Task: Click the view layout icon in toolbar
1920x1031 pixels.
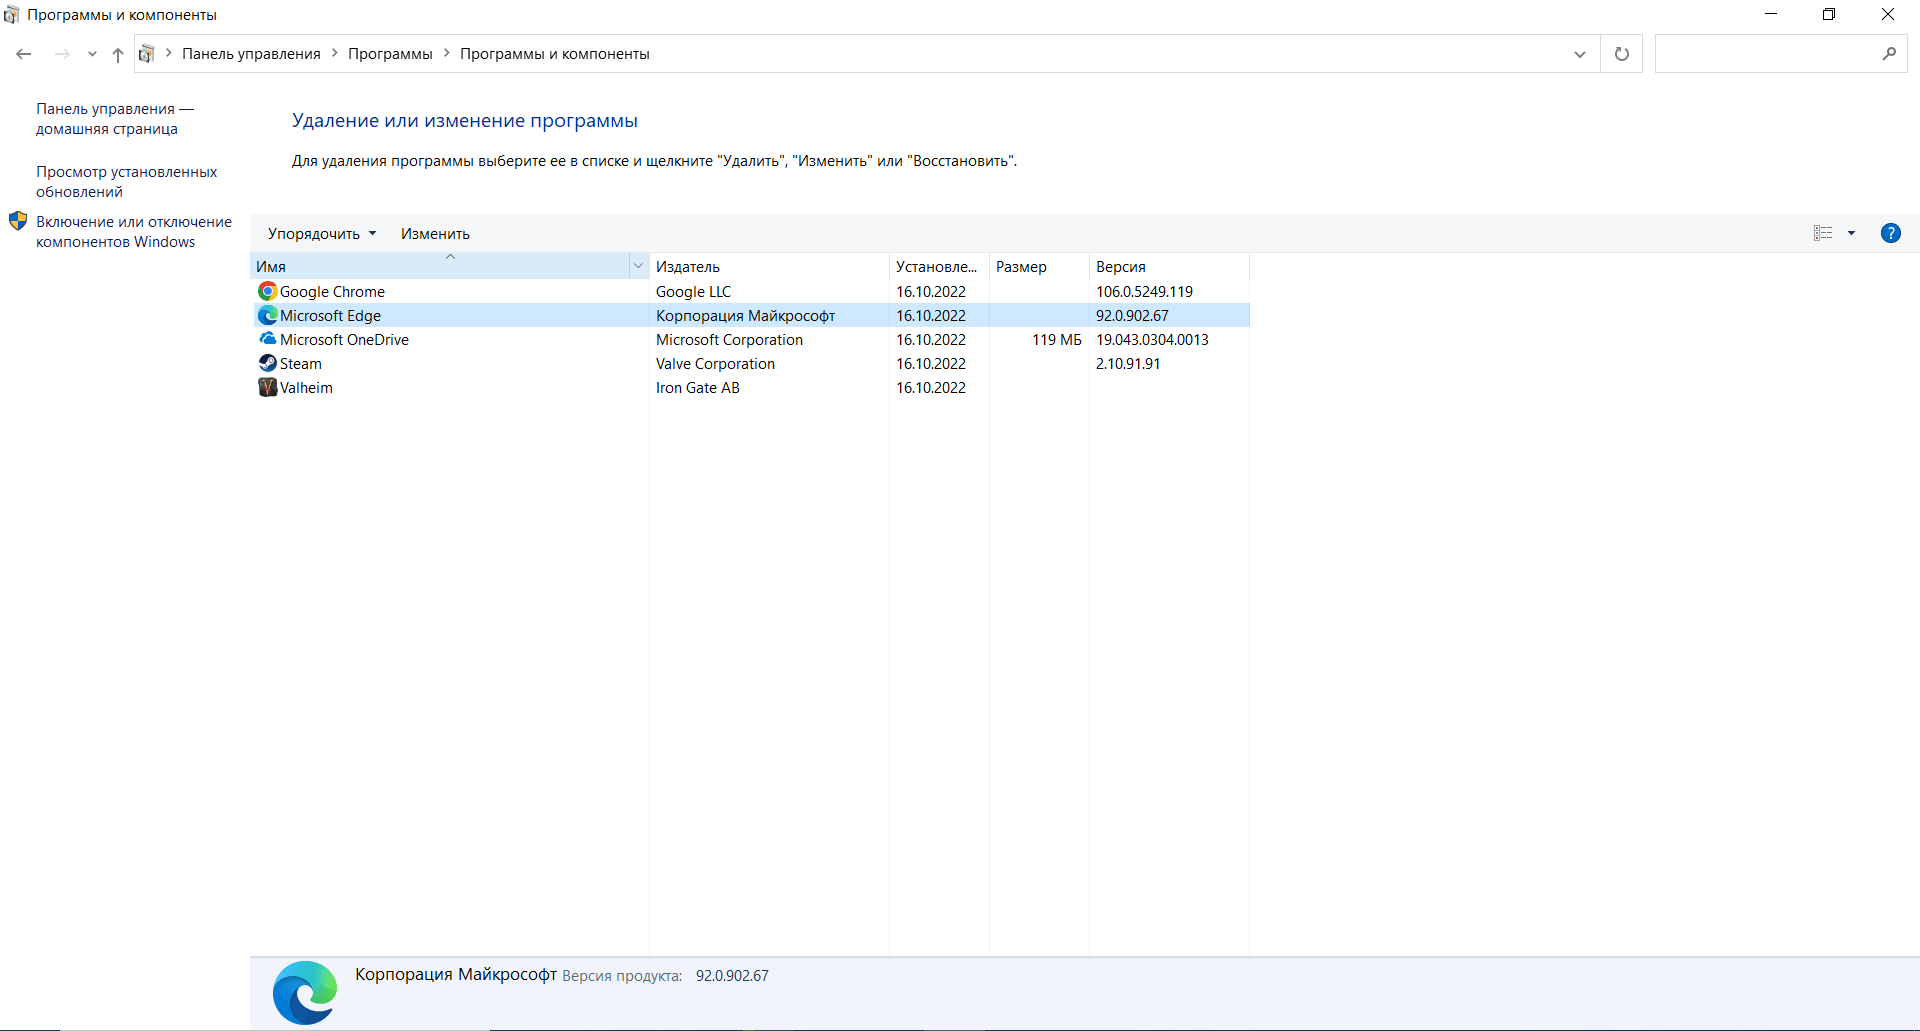Action: [1823, 233]
